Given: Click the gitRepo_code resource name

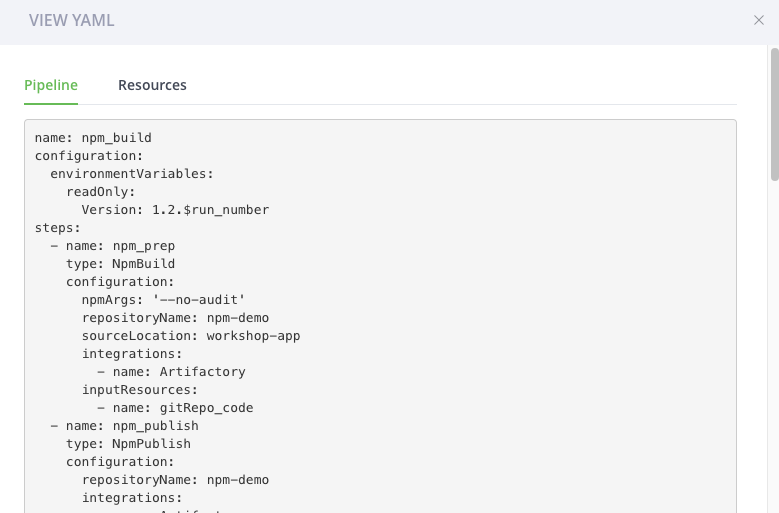Looking at the screenshot, I should (x=206, y=408).
